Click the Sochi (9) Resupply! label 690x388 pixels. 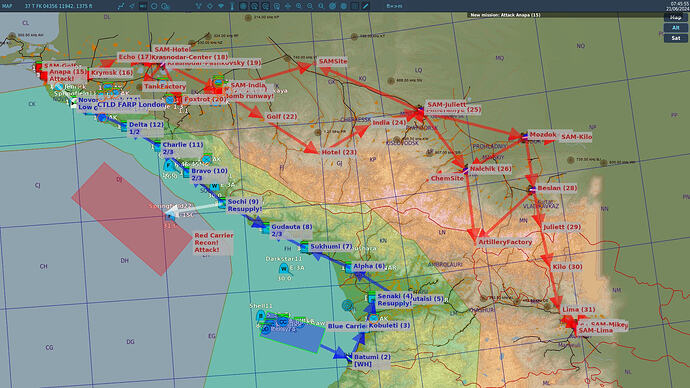click(244, 205)
